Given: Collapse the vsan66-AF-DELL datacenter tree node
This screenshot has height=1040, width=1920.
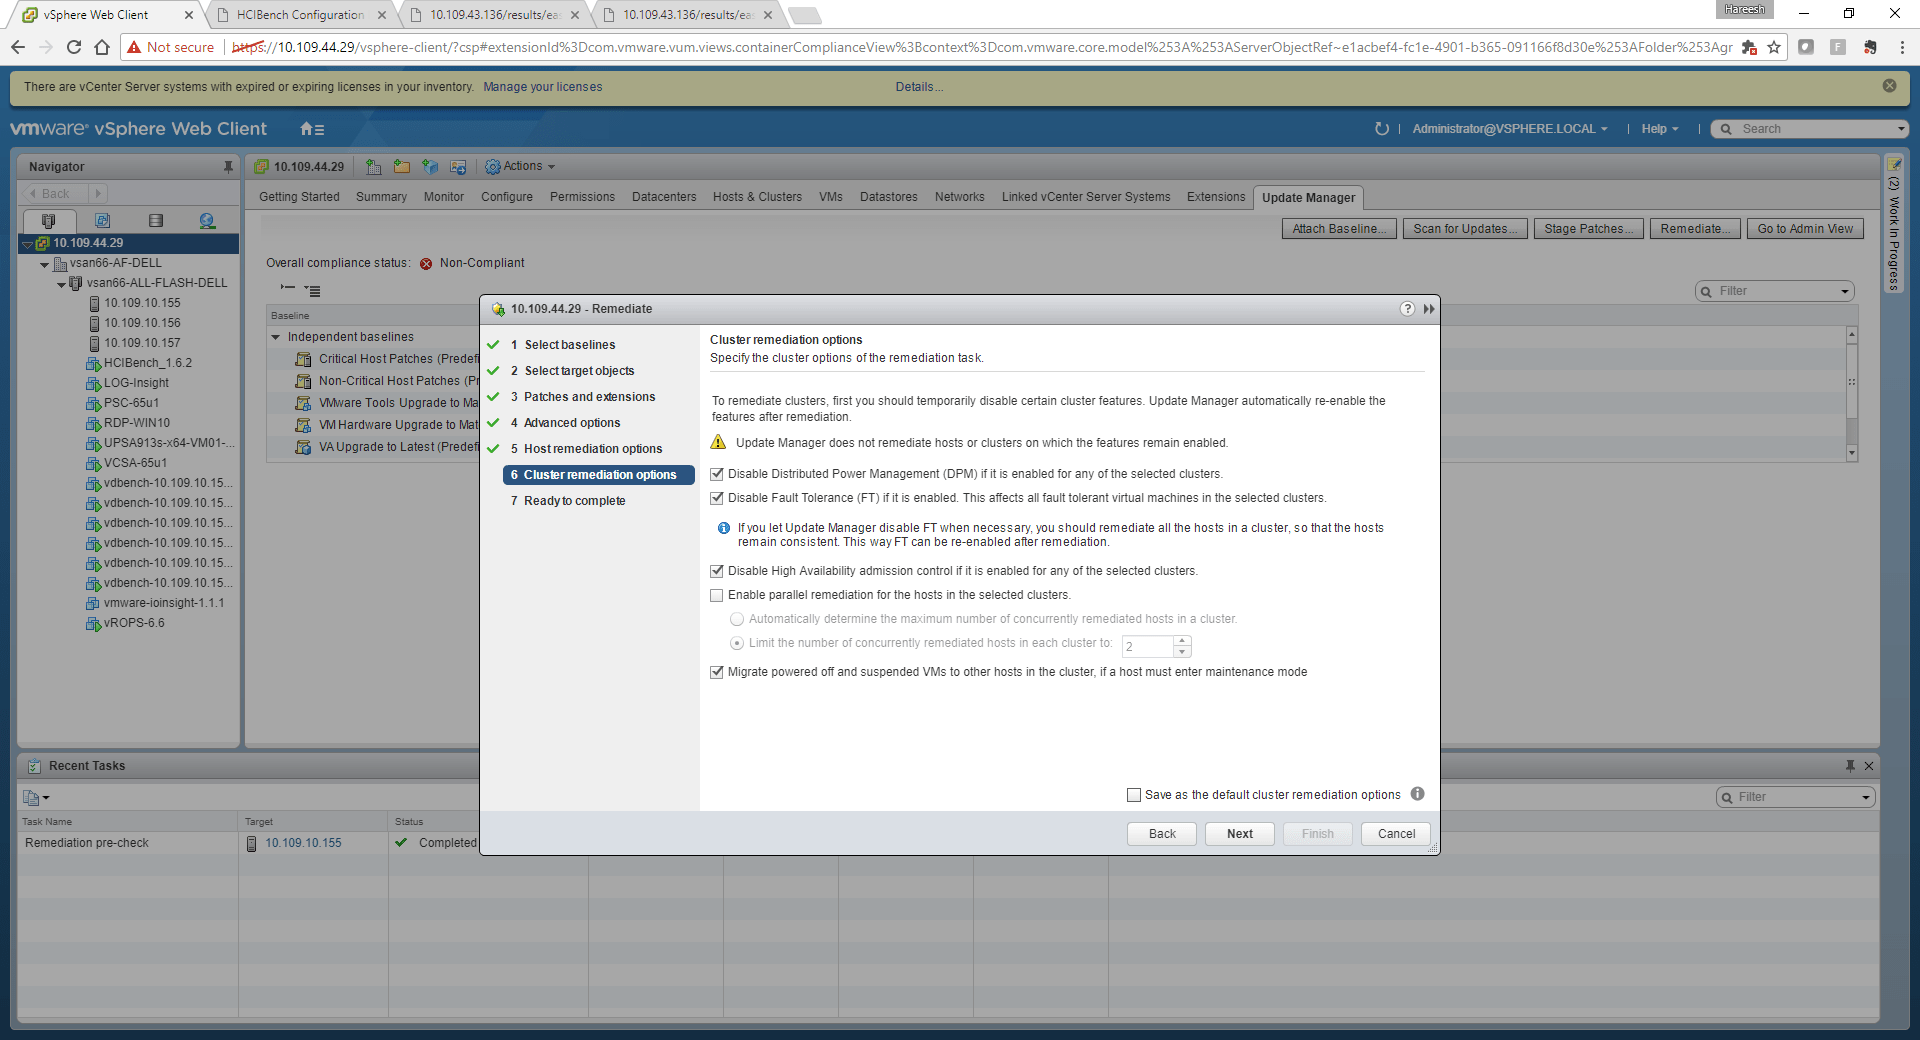Looking at the screenshot, I should [x=45, y=264].
